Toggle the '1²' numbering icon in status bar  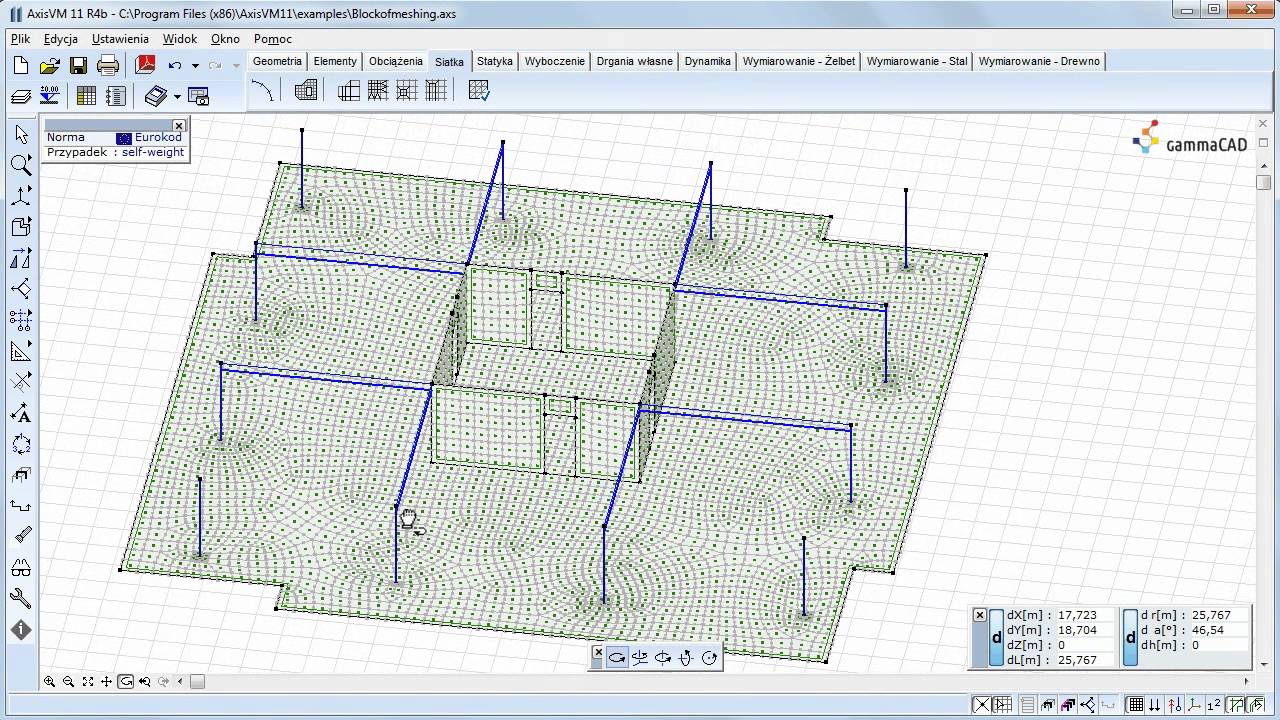1213,706
